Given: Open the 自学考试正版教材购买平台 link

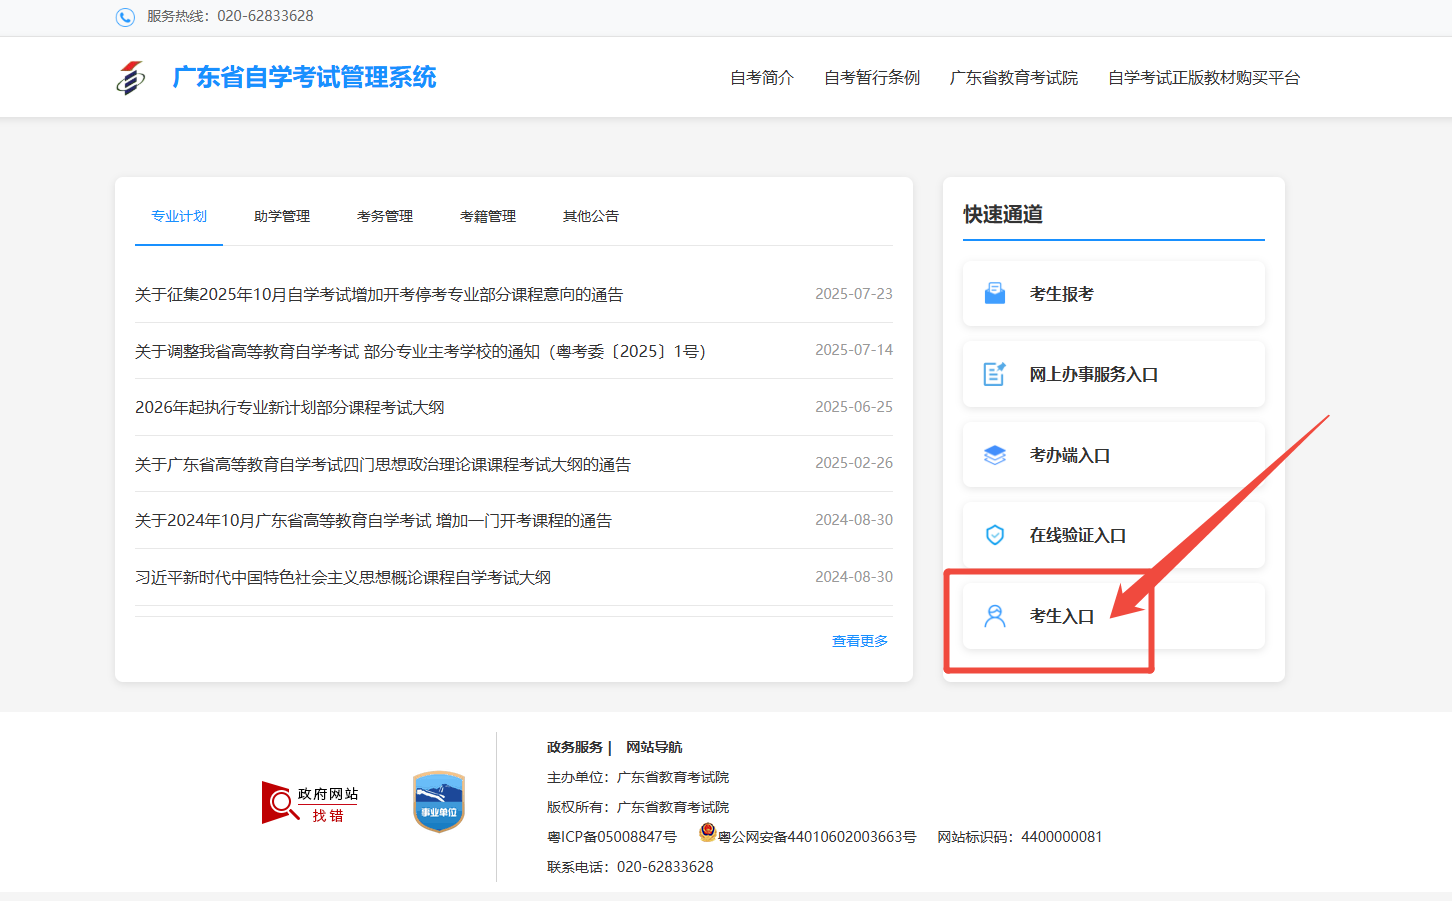Looking at the screenshot, I should click(1203, 77).
